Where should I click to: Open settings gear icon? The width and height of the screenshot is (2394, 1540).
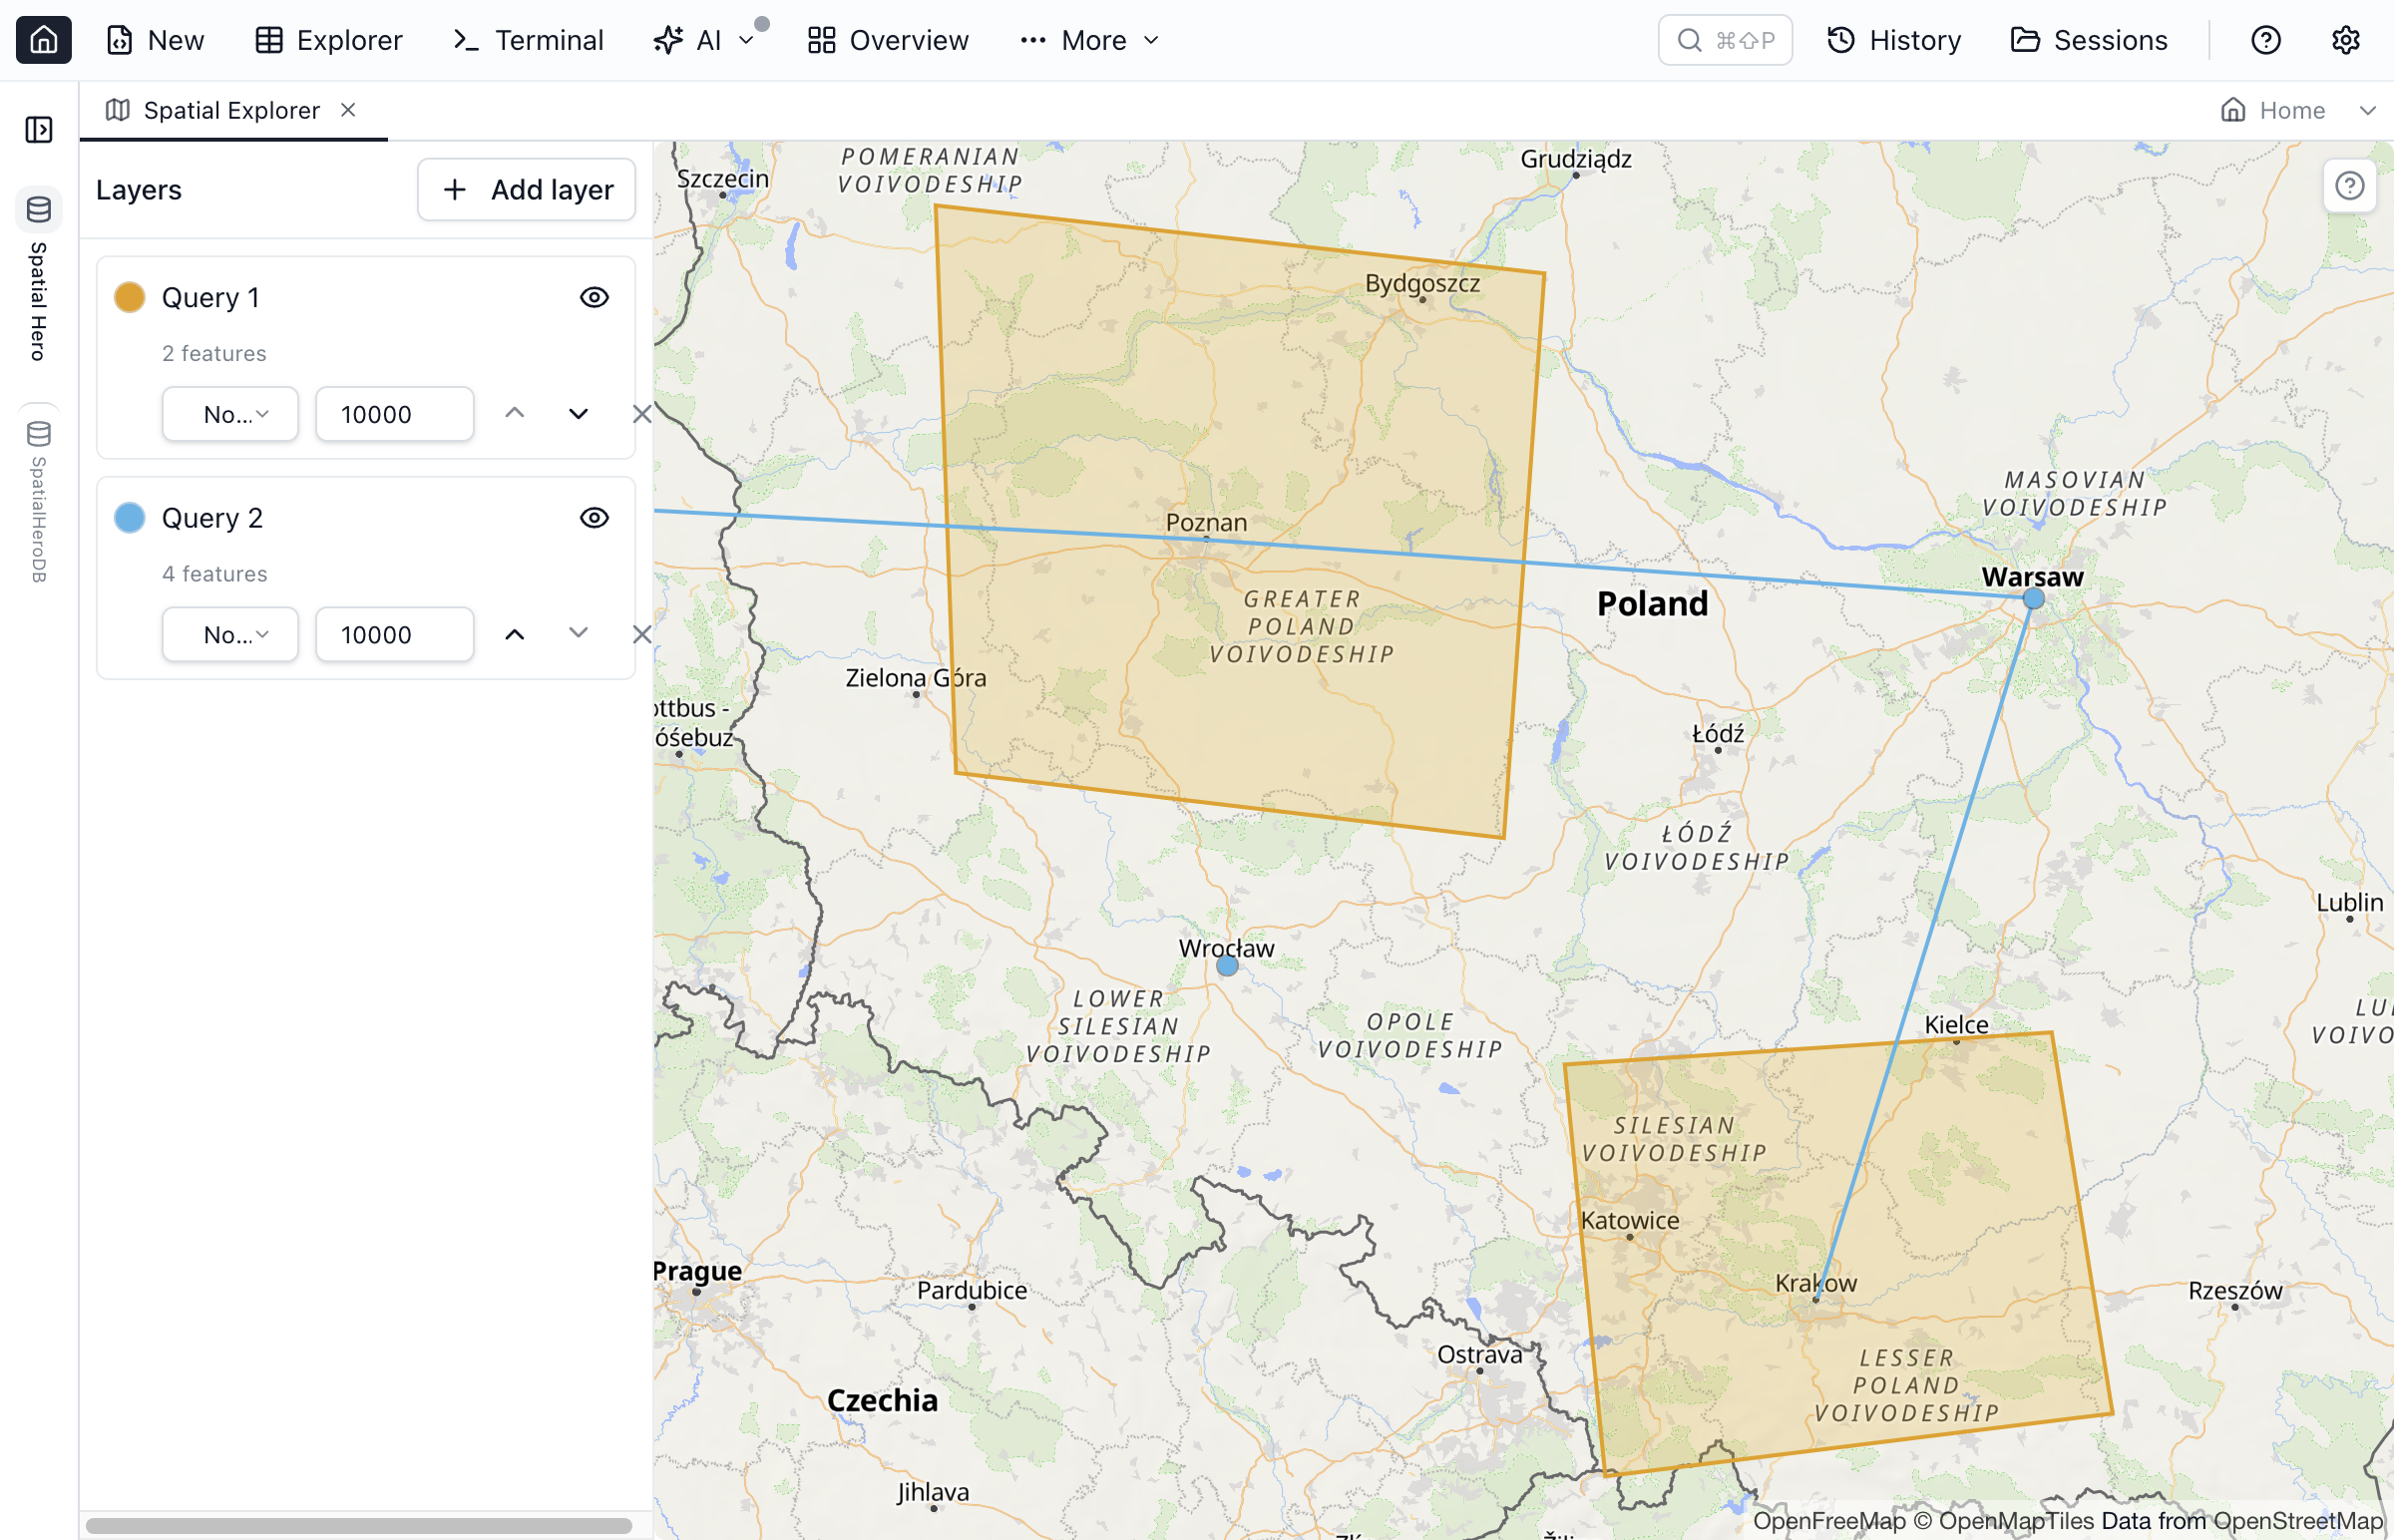coord(2345,40)
